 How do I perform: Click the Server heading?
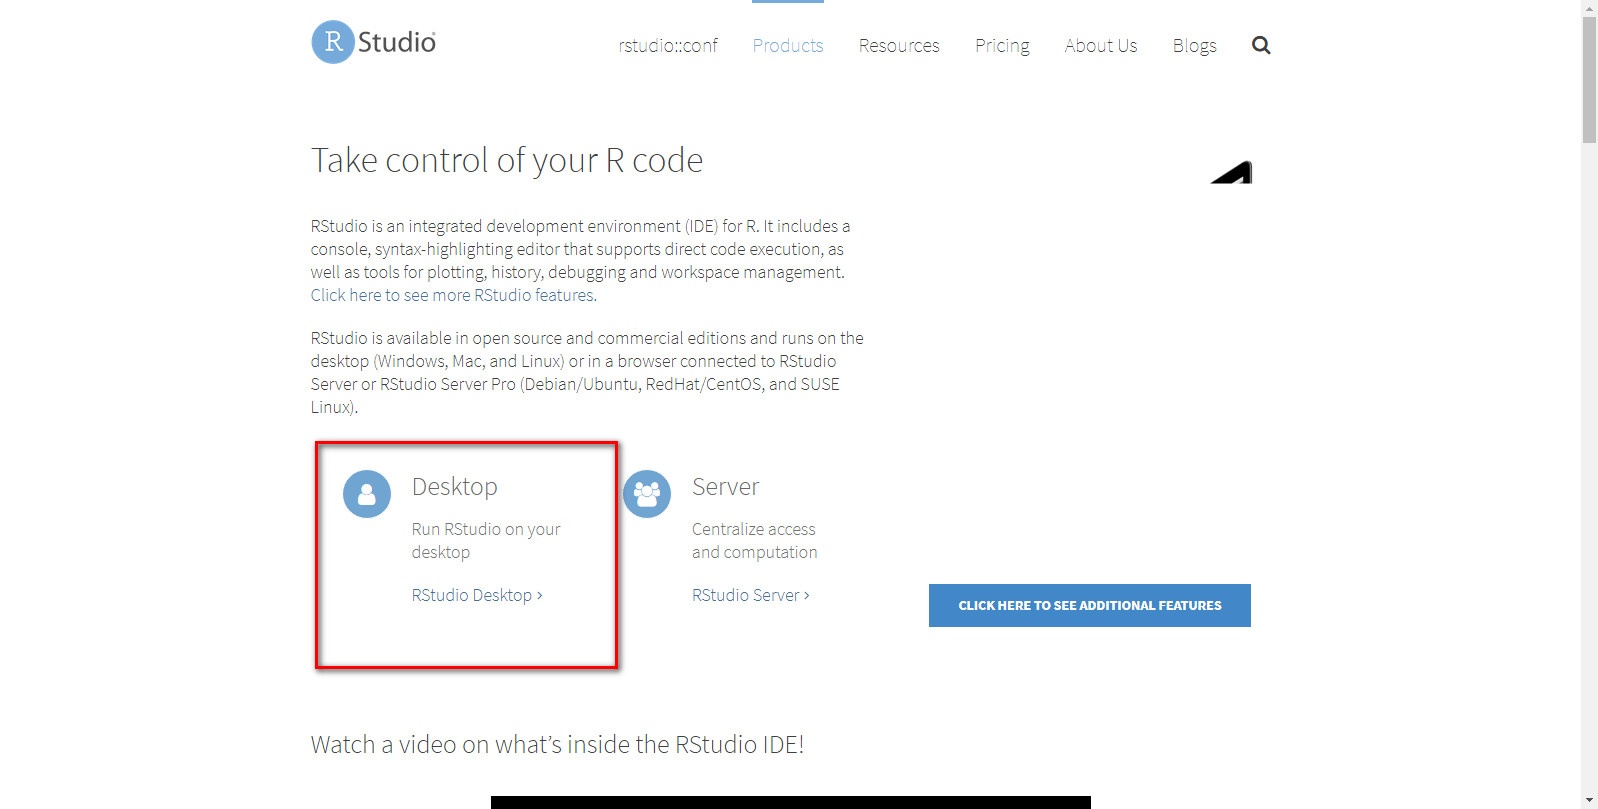pos(726,487)
